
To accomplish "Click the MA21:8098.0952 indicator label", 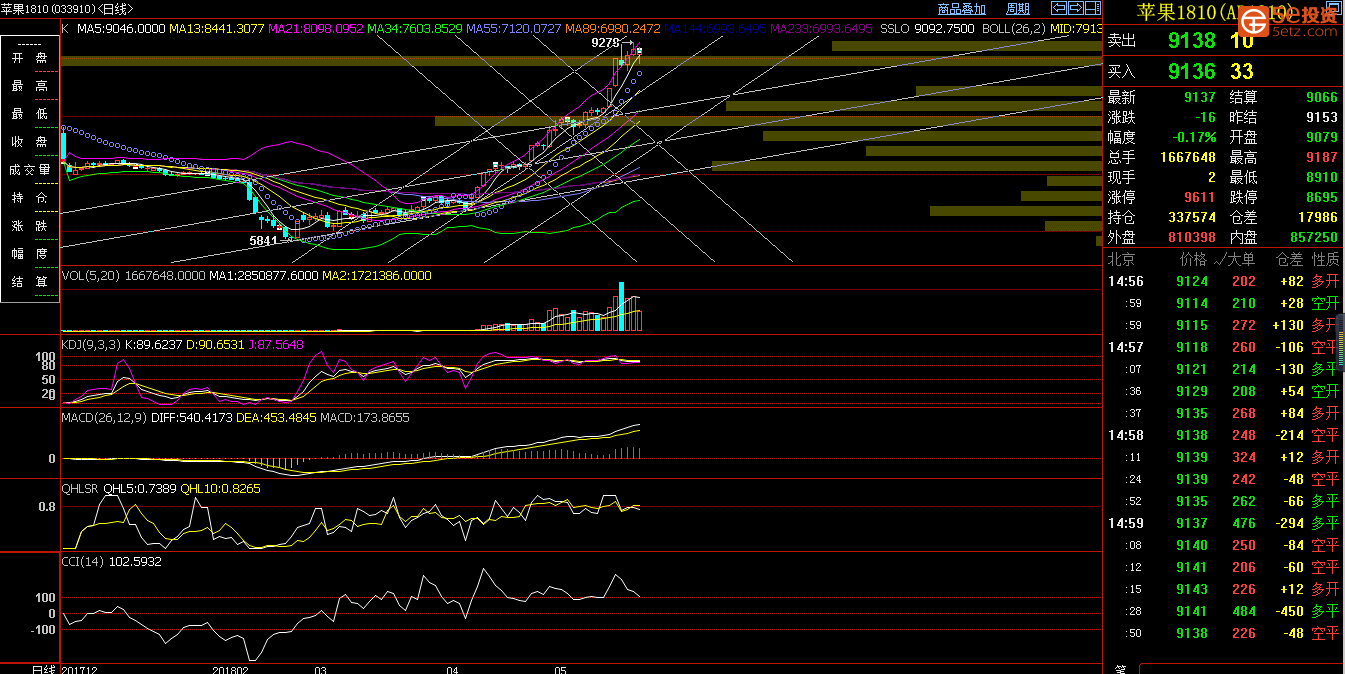I will pyautogui.click(x=315, y=29).
